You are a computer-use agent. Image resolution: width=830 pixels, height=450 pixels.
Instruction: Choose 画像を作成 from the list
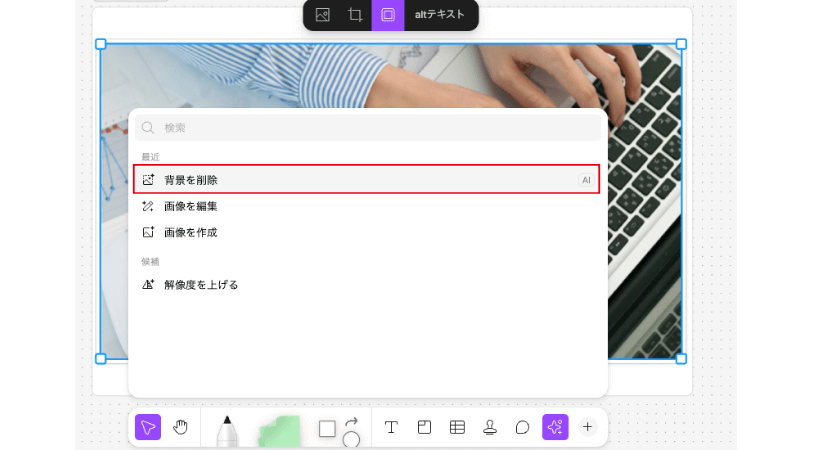coord(366,232)
